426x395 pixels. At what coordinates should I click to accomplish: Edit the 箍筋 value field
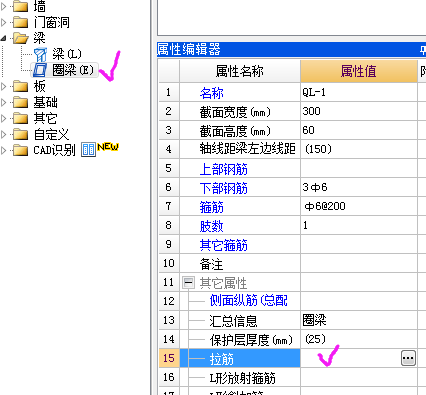359,206
